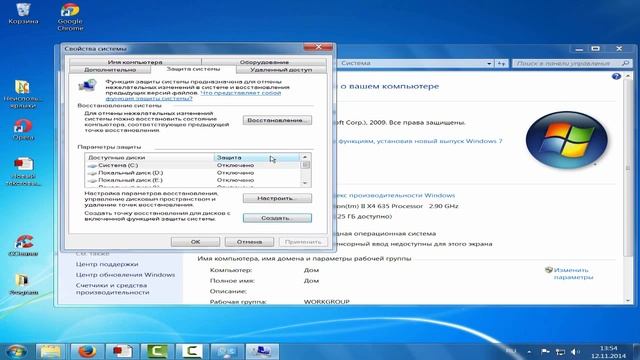This screenshot has height=360, width=640.
Task: Open the Action Center link in sidebar
Action: point(107,264)
